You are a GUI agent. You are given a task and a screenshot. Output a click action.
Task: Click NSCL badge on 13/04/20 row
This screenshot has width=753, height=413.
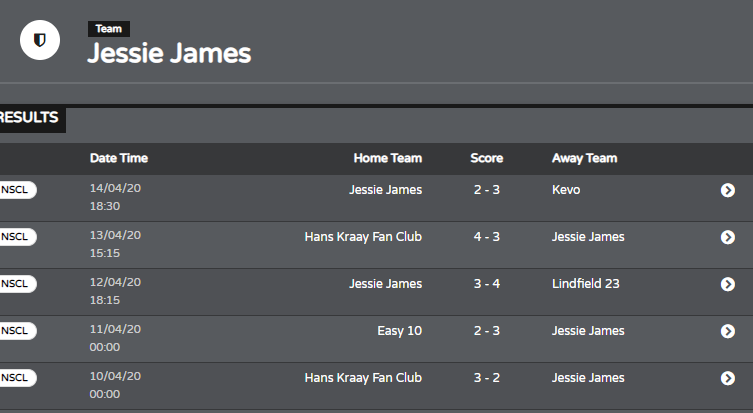(x=17, y=237)
